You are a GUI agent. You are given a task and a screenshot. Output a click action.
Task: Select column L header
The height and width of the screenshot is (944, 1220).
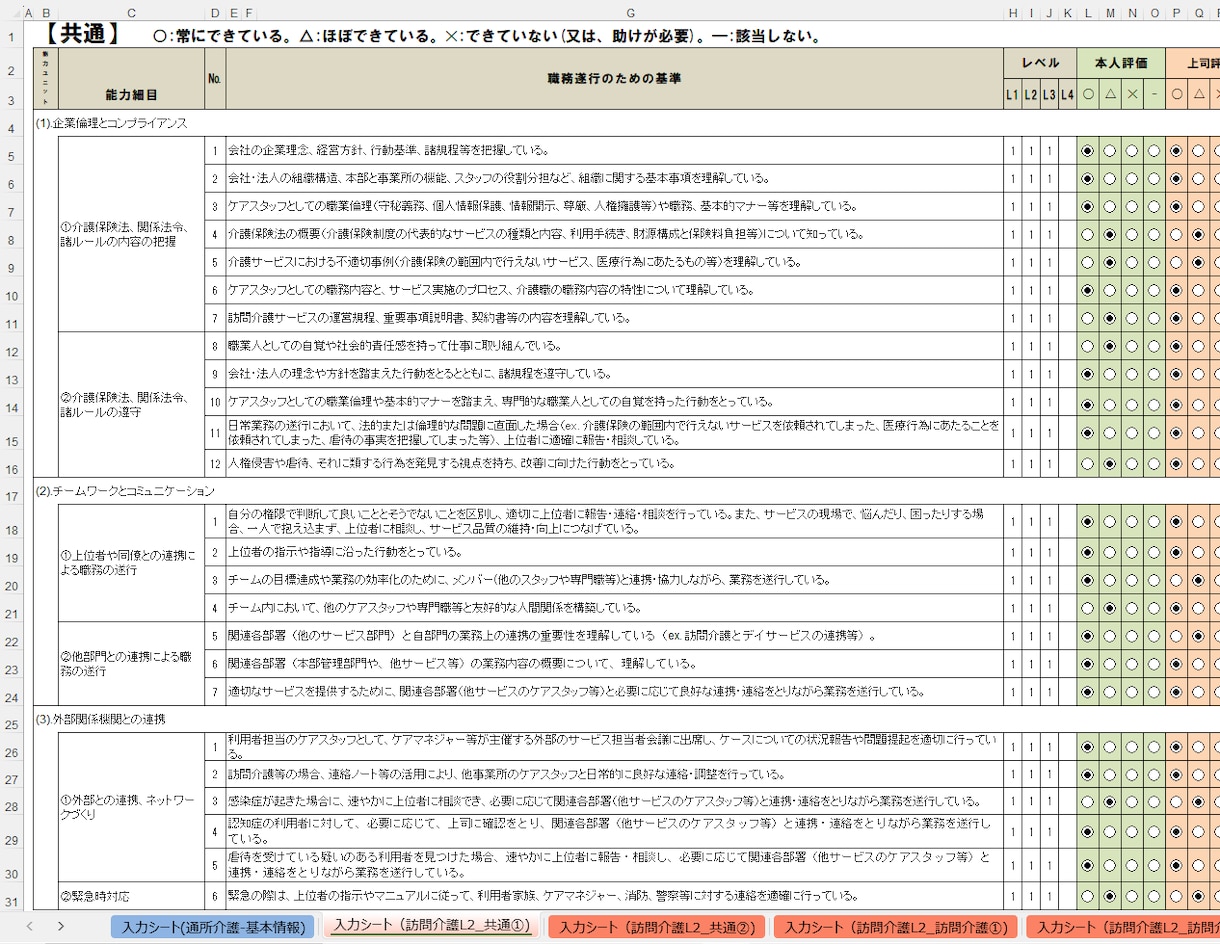tap(1087, 12)
